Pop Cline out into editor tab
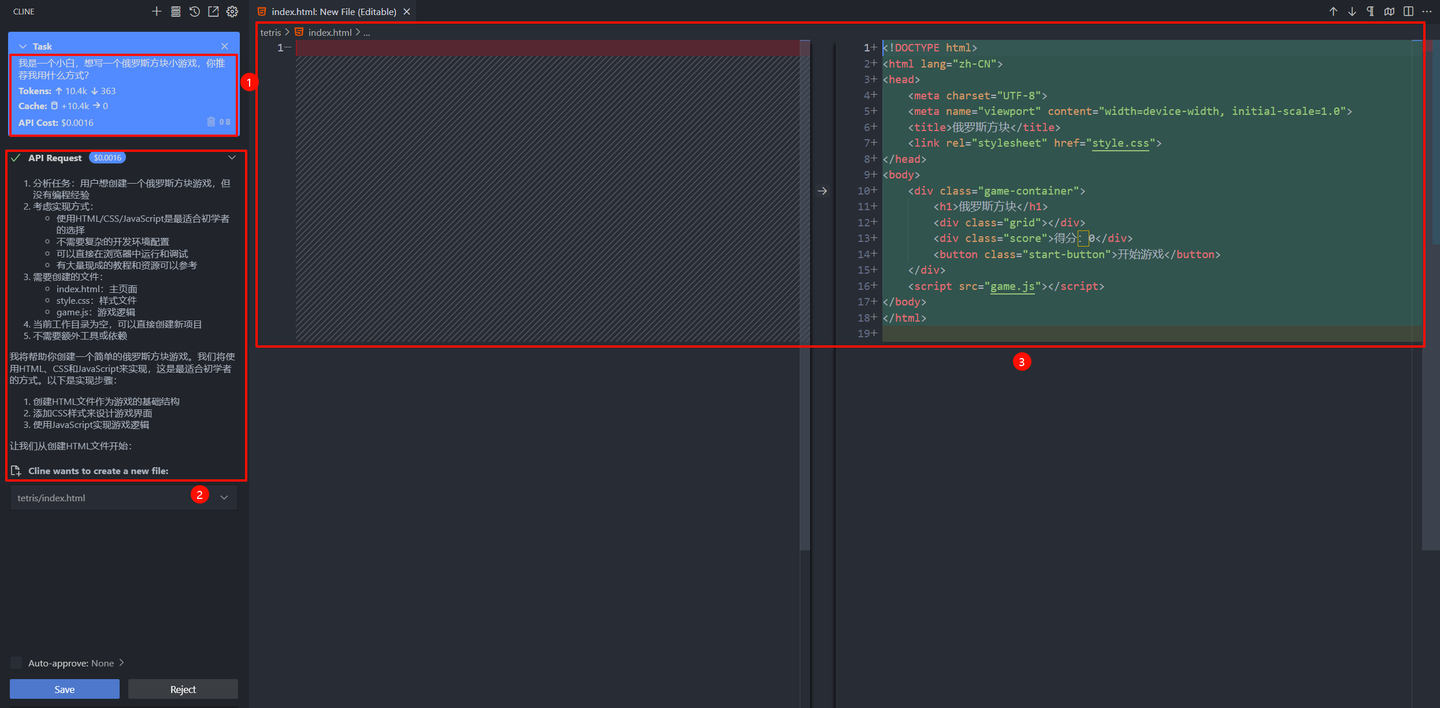Viewport: 1440px width, 708px height. [213, 12]
